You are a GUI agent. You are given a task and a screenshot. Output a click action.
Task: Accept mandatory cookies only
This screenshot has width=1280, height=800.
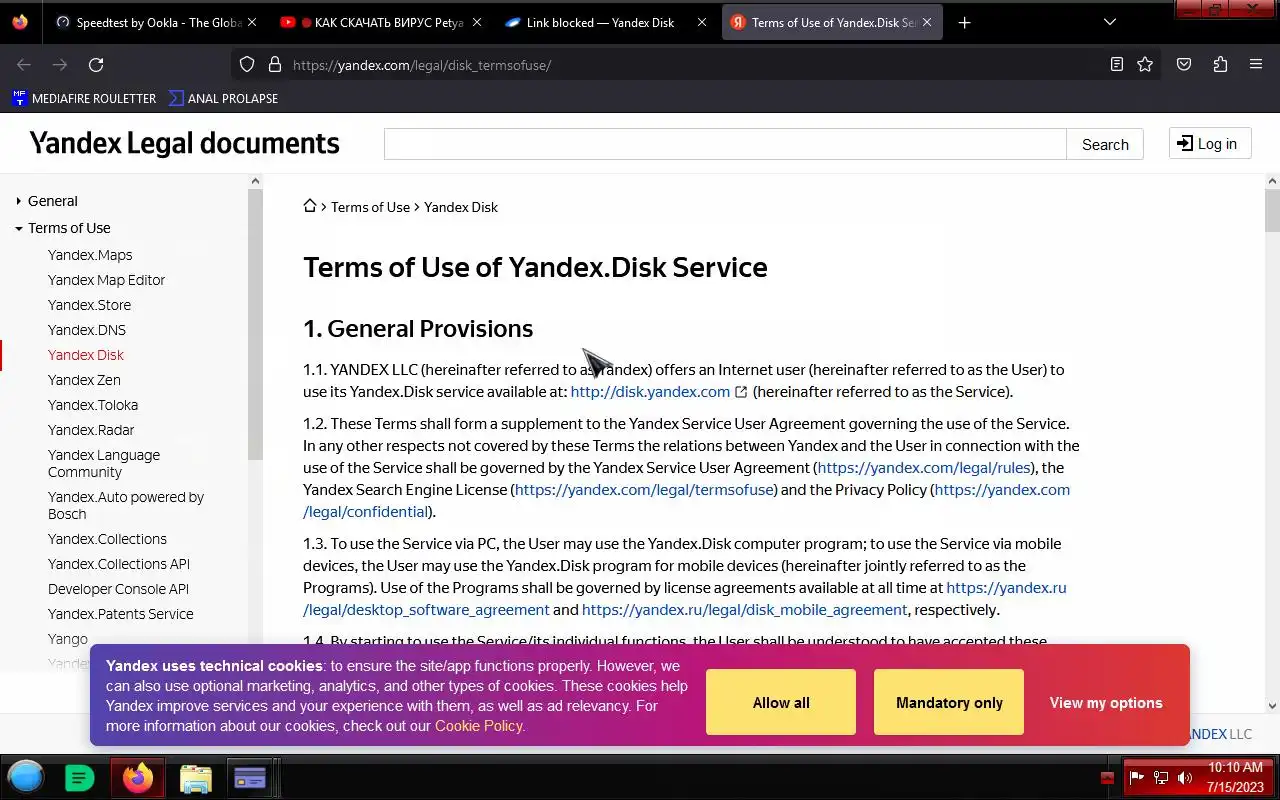pos(949,702)
